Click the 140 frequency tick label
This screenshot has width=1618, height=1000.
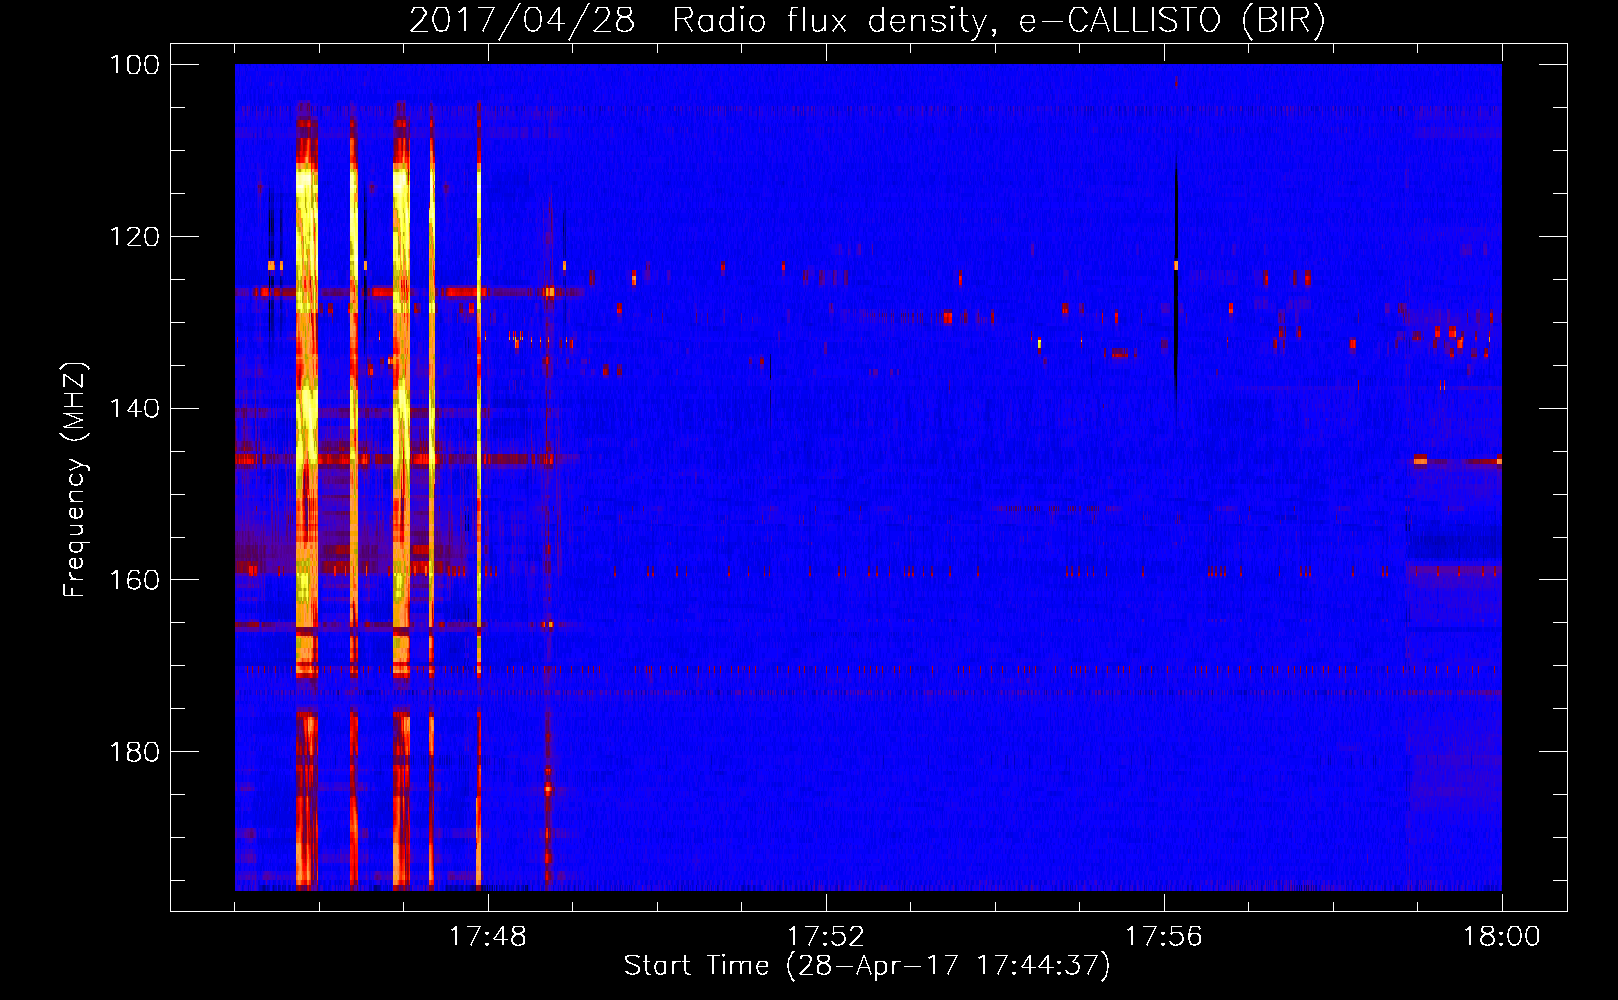pyautogui.click(x=134, y=408)
